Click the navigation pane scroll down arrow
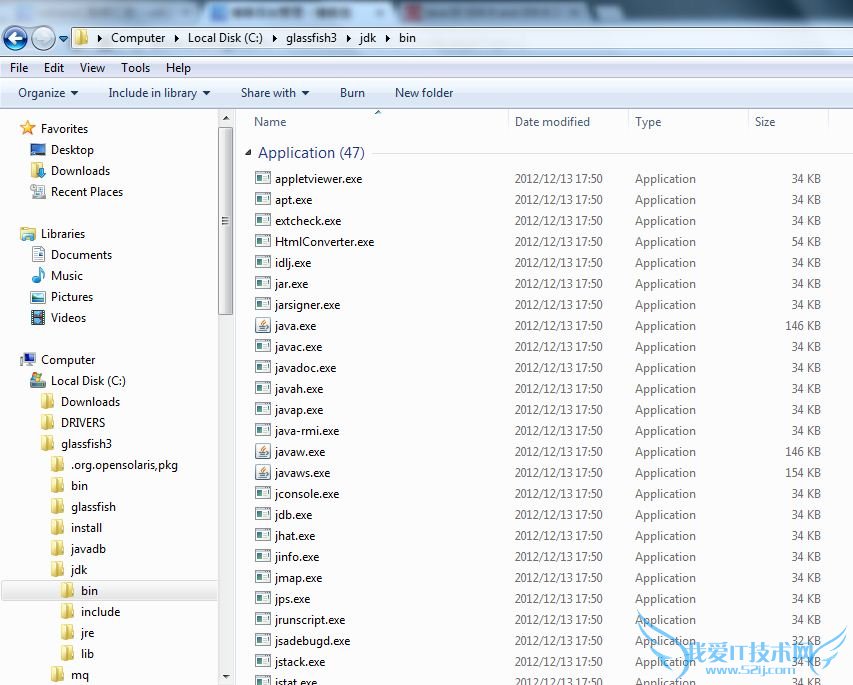Viewport: 853px width, 685px height. click(226, 676)
